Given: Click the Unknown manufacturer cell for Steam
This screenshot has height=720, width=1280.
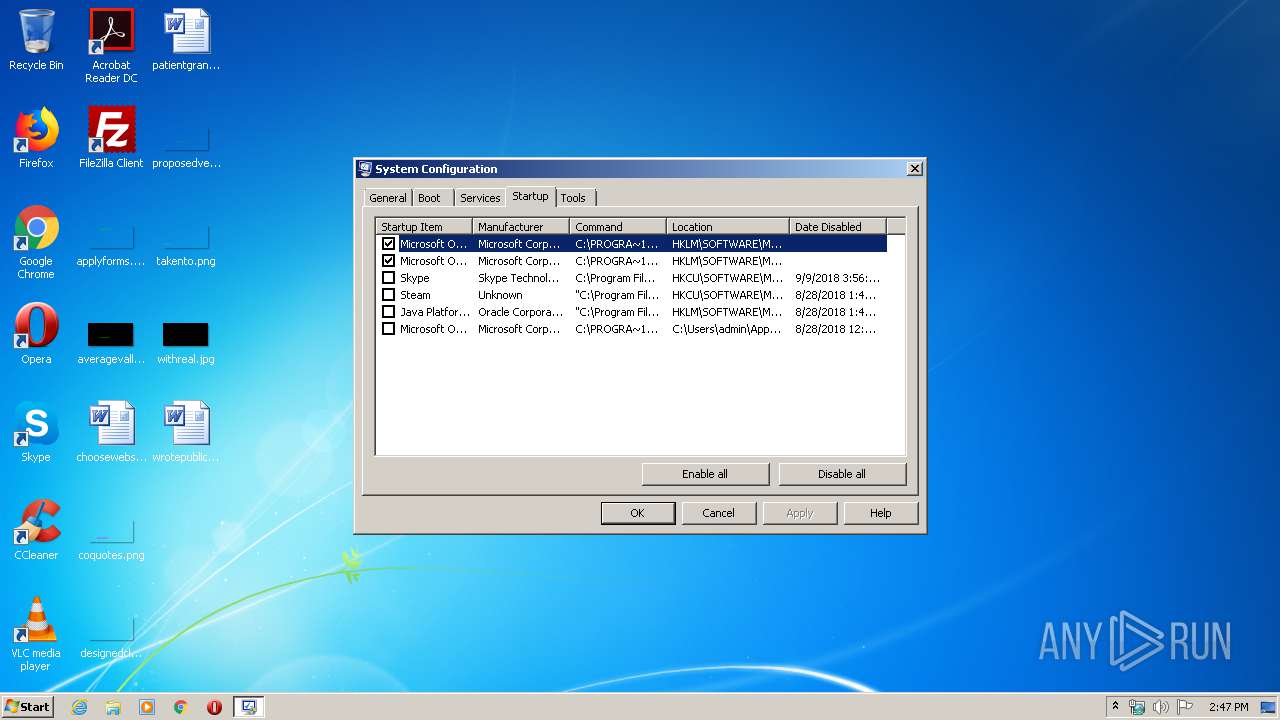Looking at the screenshot, I should (x=500, y=295).
